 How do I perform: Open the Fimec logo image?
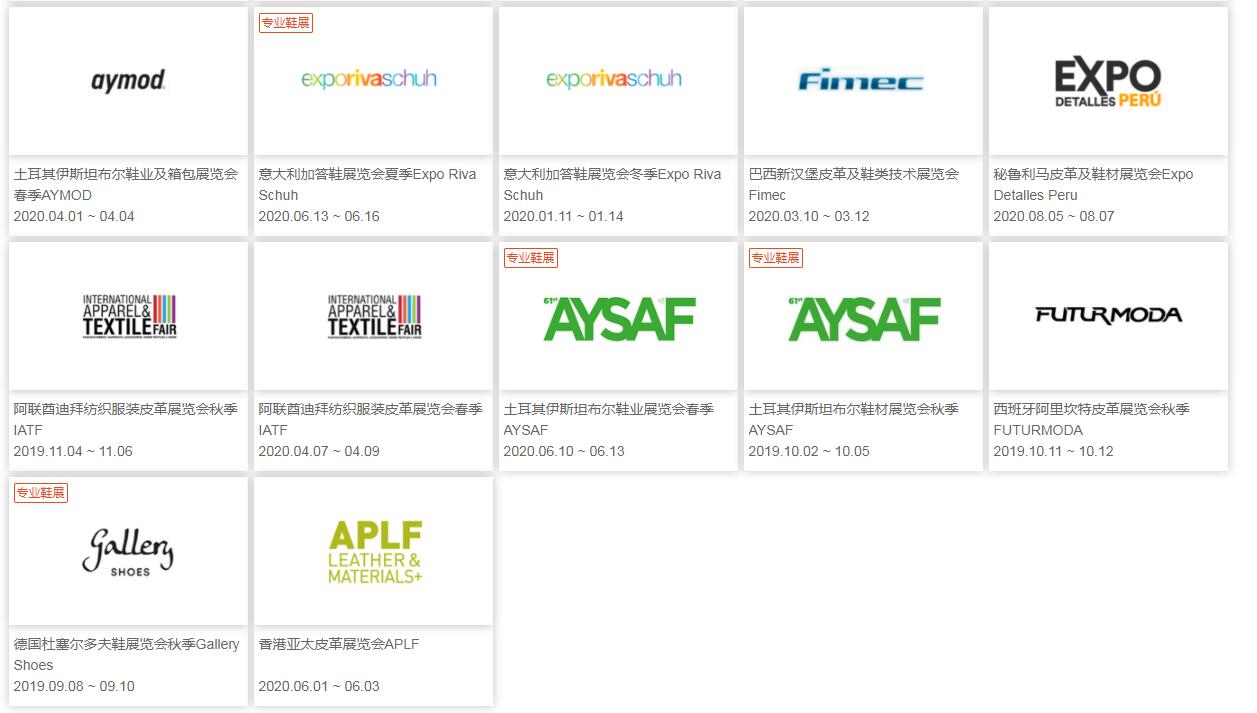pos(862,81)
